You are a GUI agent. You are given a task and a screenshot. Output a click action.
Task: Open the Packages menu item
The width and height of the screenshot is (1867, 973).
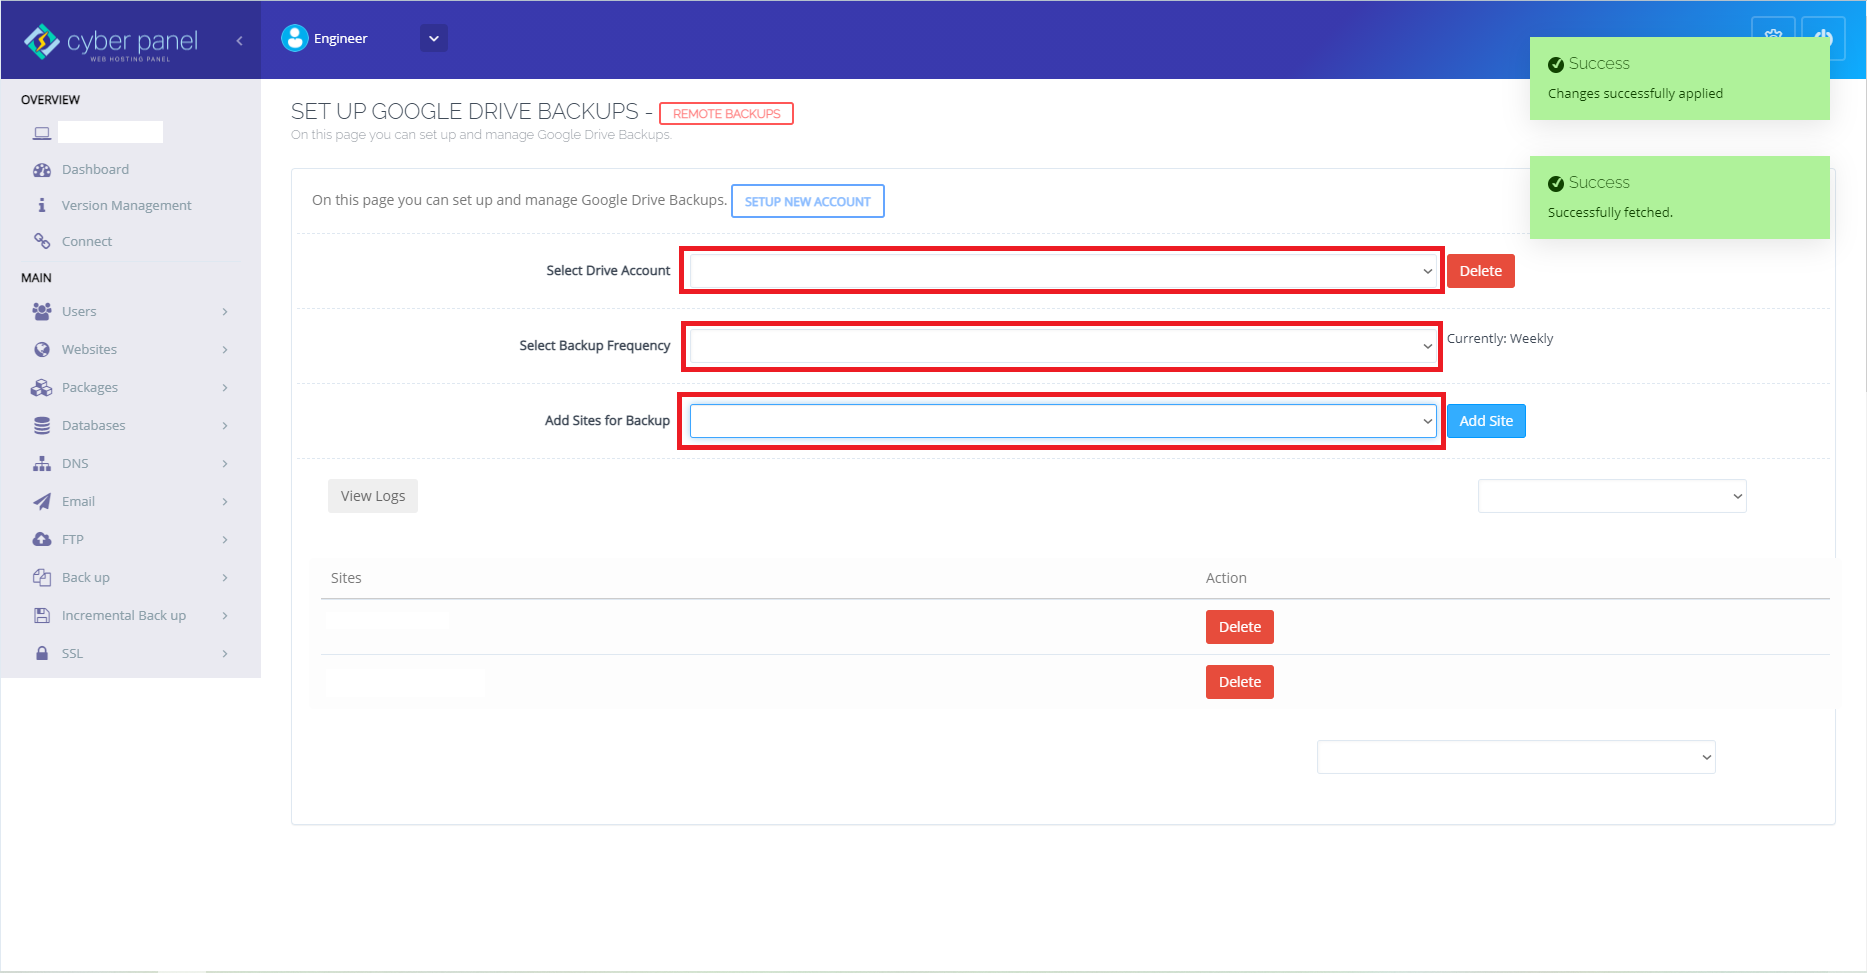[90, 387]
